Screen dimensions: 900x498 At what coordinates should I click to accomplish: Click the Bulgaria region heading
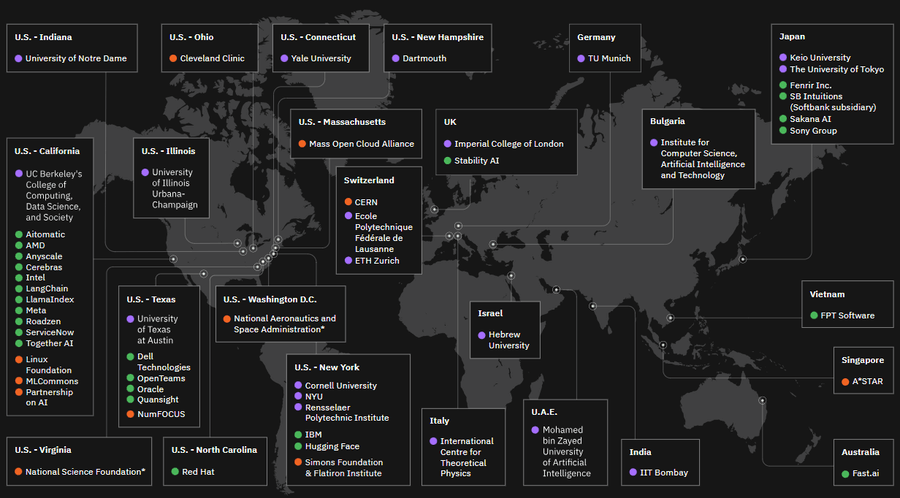coord(667,121)
